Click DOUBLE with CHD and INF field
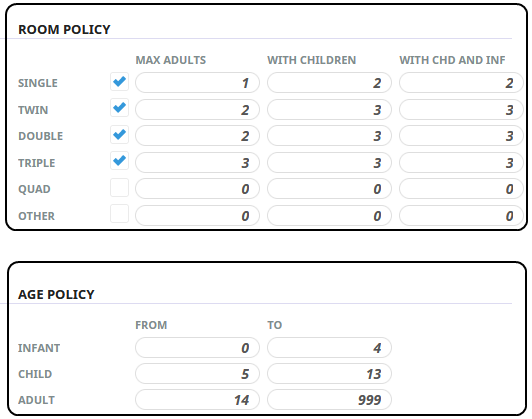Image resolution: width=532 pixels, height=419 pixels. click(x=461, y=136)
